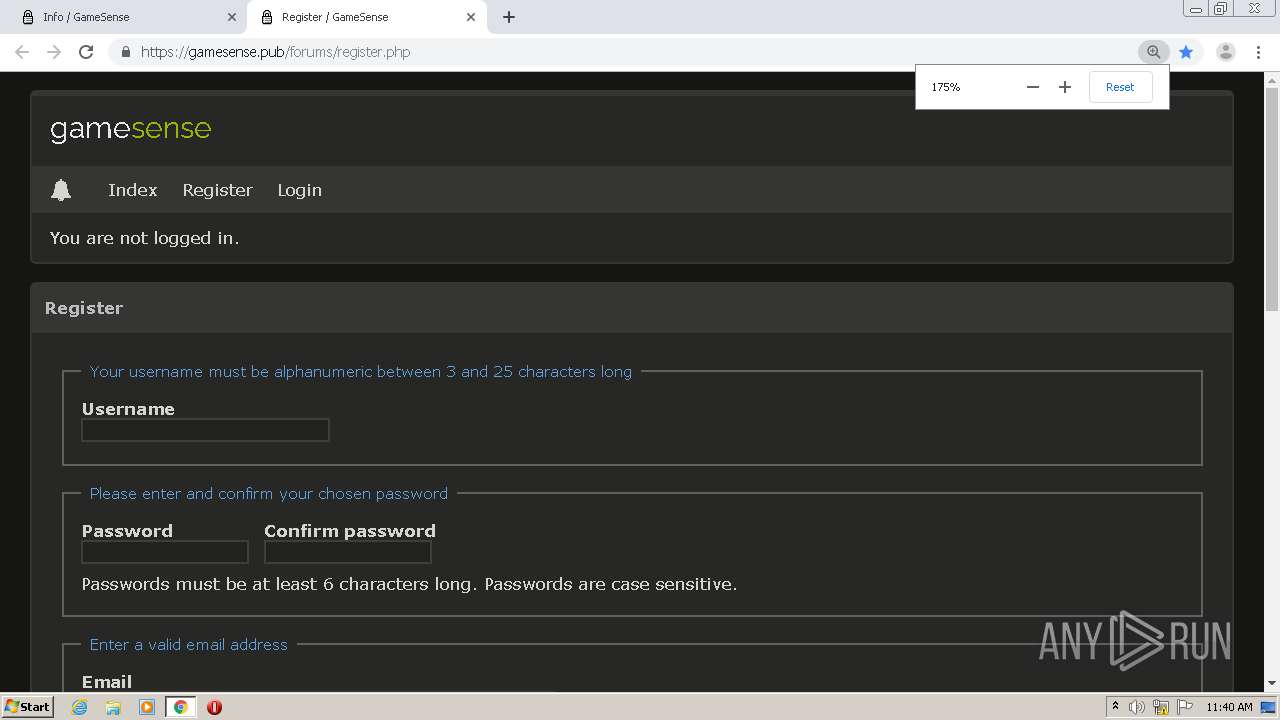The height and width of the screenshot is (720, 1280).
Task: Reload the page
Action: (x=86, y=52)
